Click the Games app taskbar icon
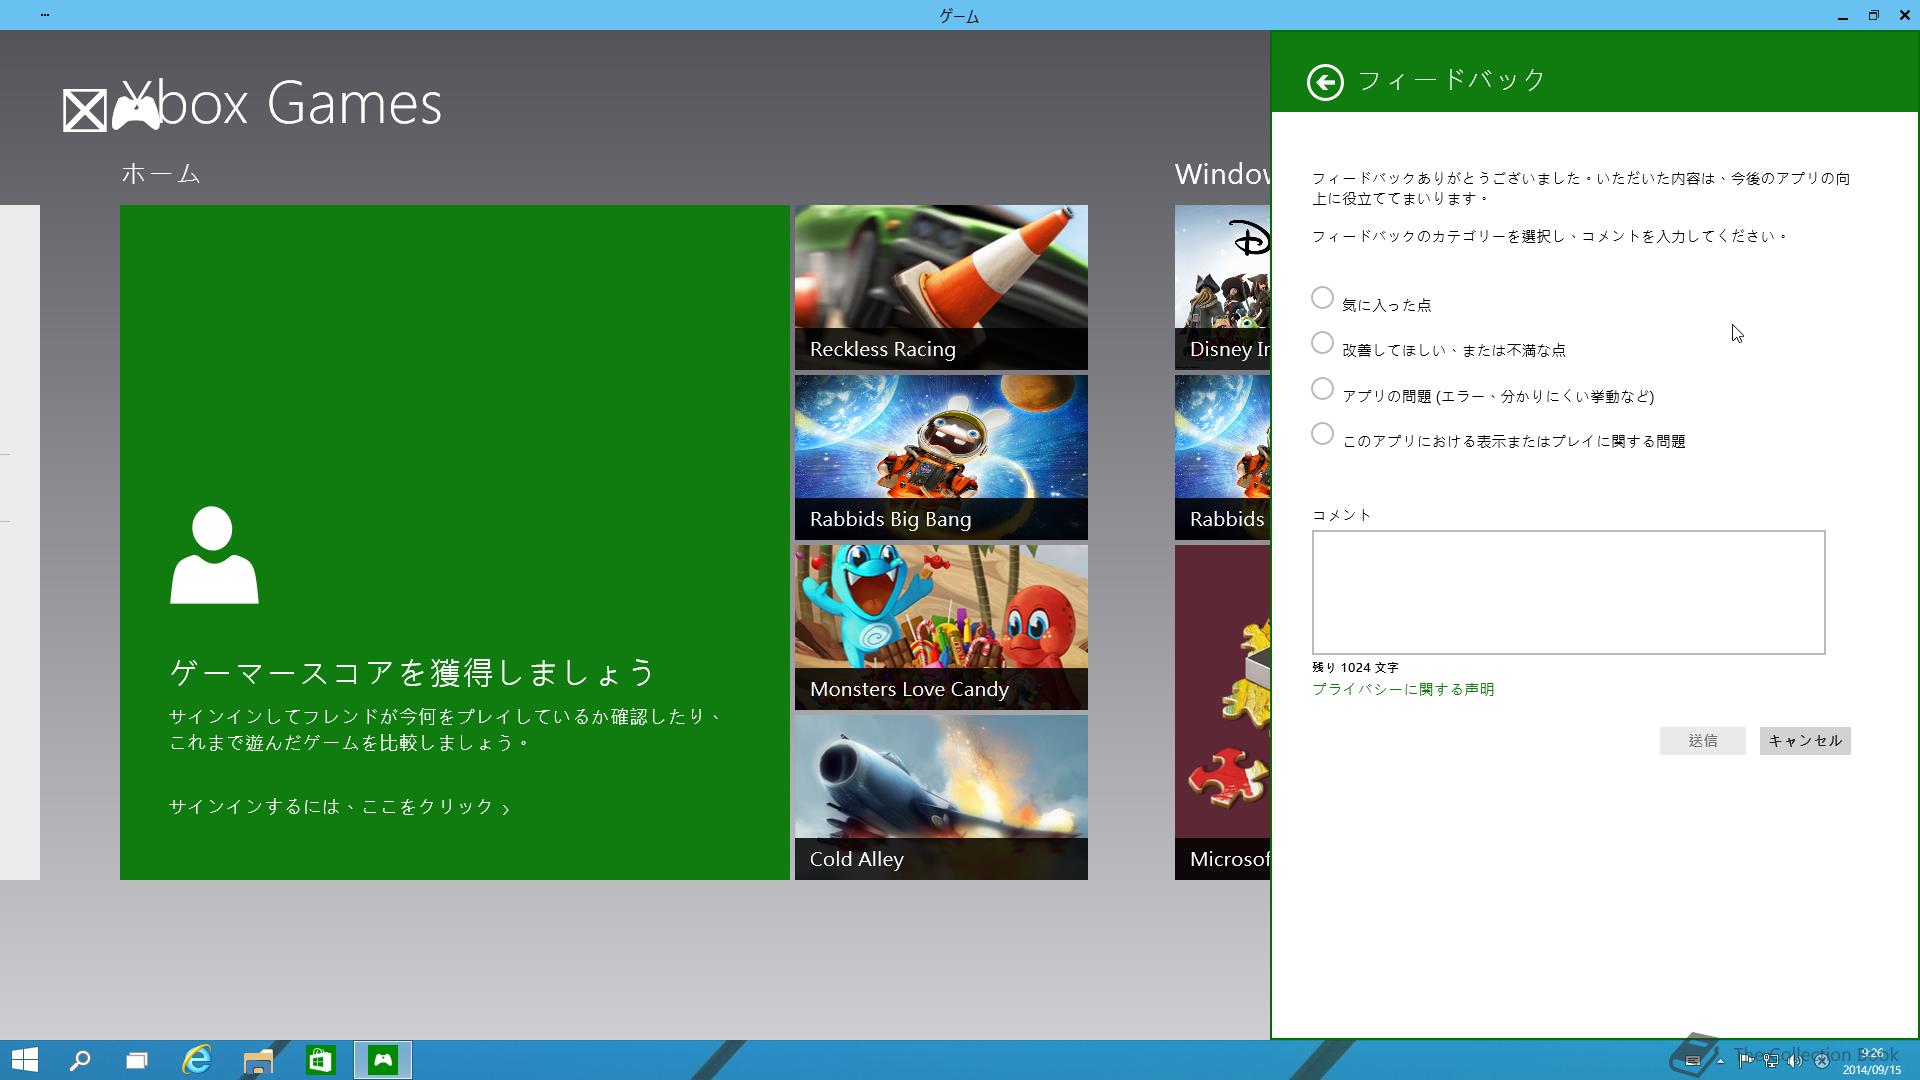Image resolution: width=1920 pixels, height=1080 pixels. (x=382, y=1060)
